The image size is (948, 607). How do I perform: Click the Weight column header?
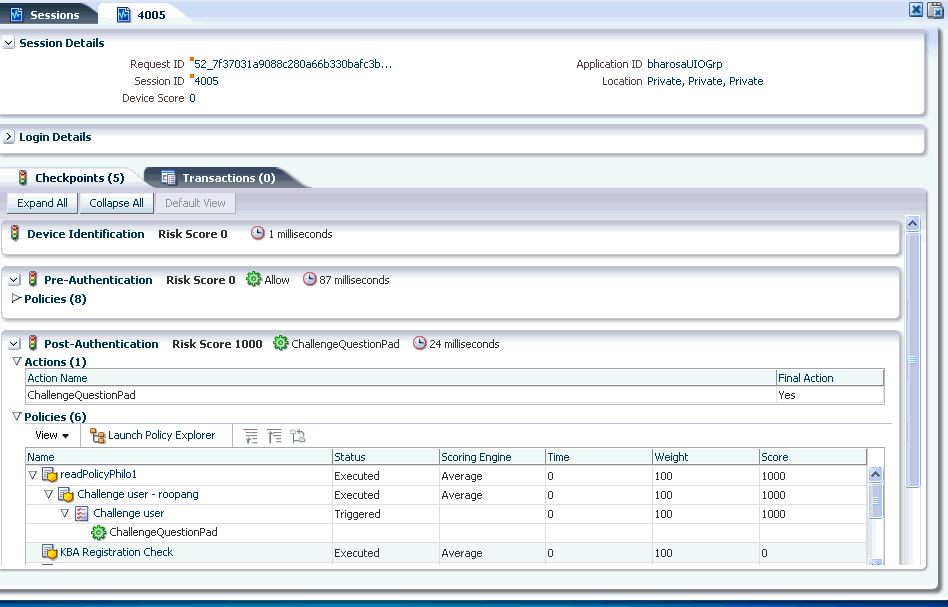click(x=706, y=457)
